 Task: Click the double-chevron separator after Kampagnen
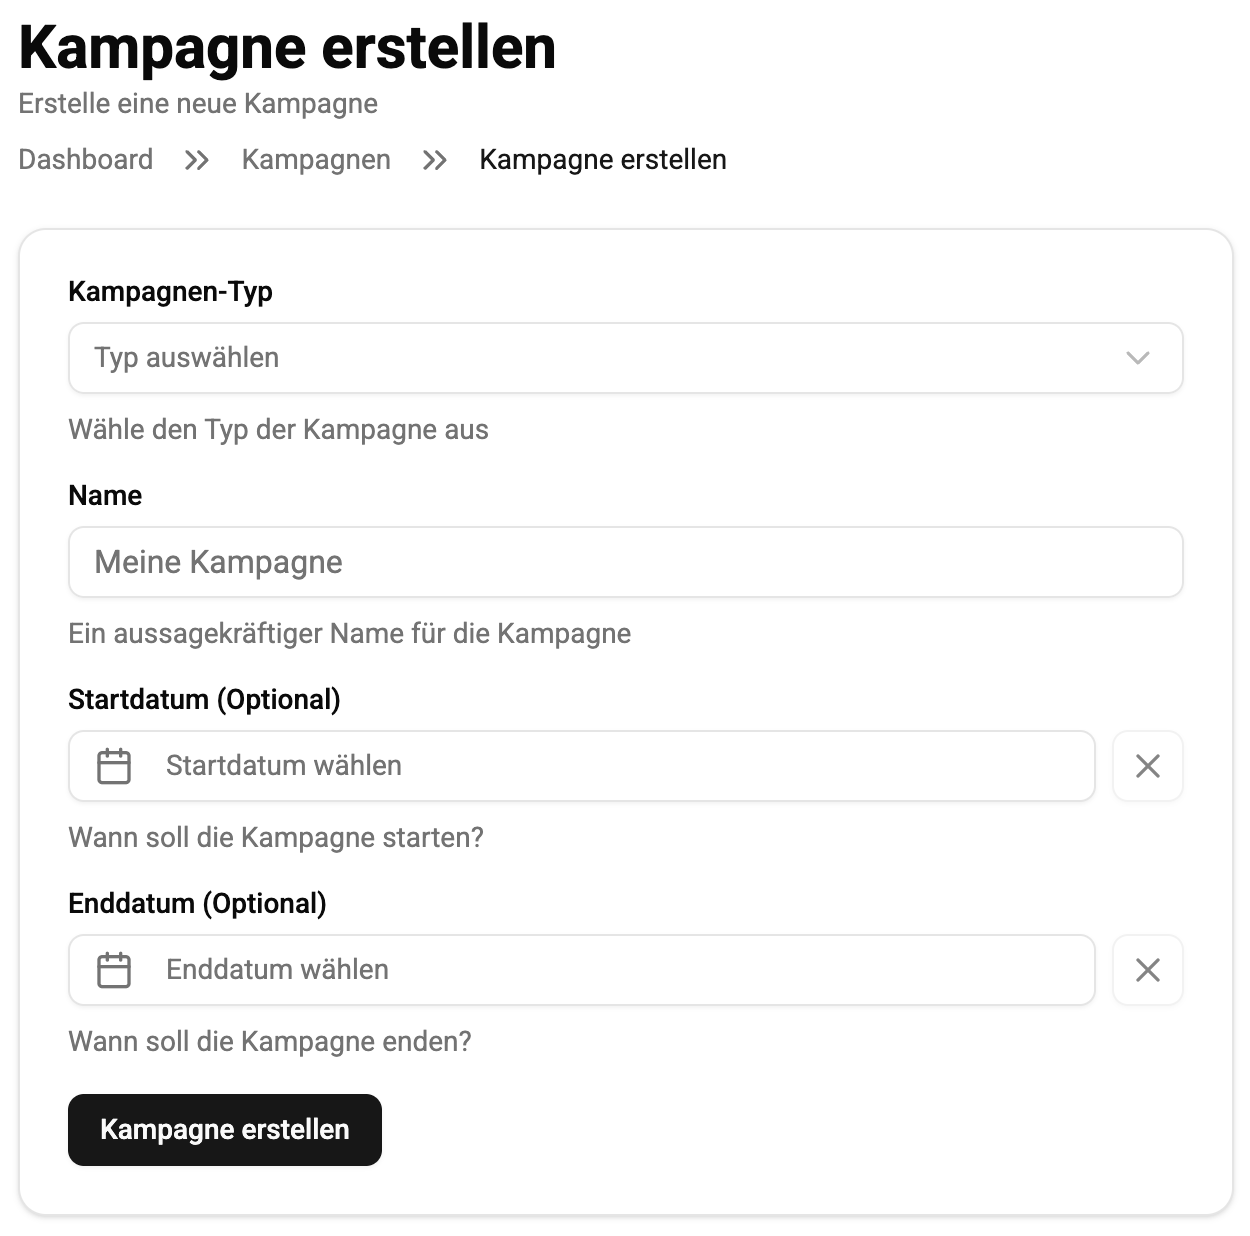pyautogui.click(x=435, y=160)
